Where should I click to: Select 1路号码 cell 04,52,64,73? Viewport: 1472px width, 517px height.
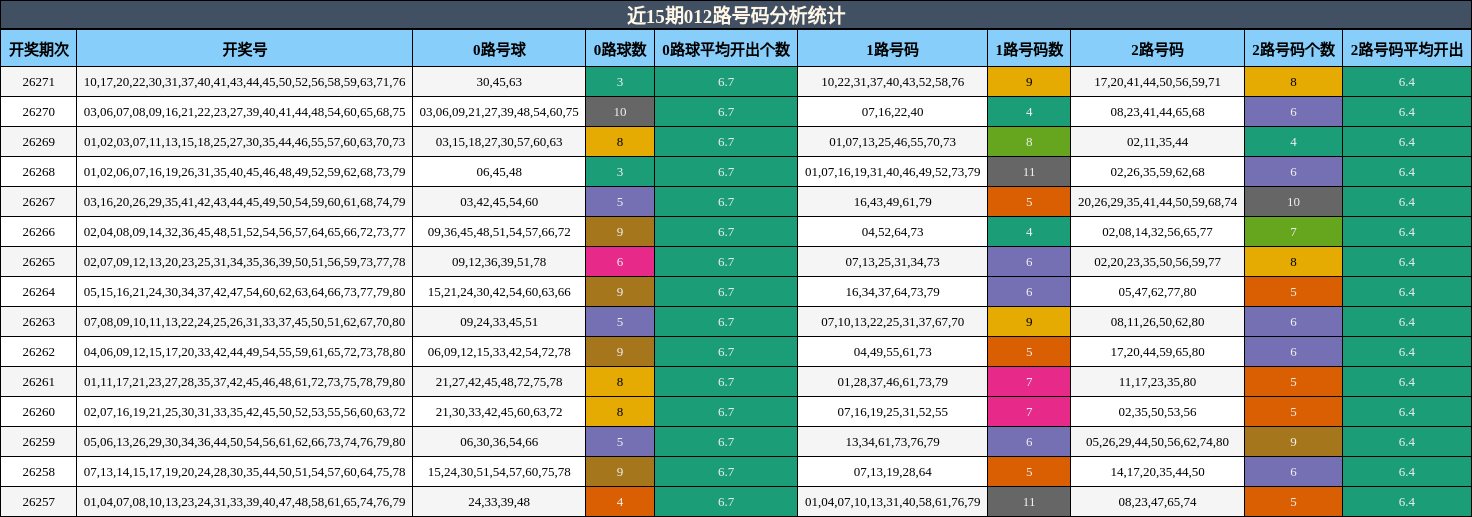point(893,232)
